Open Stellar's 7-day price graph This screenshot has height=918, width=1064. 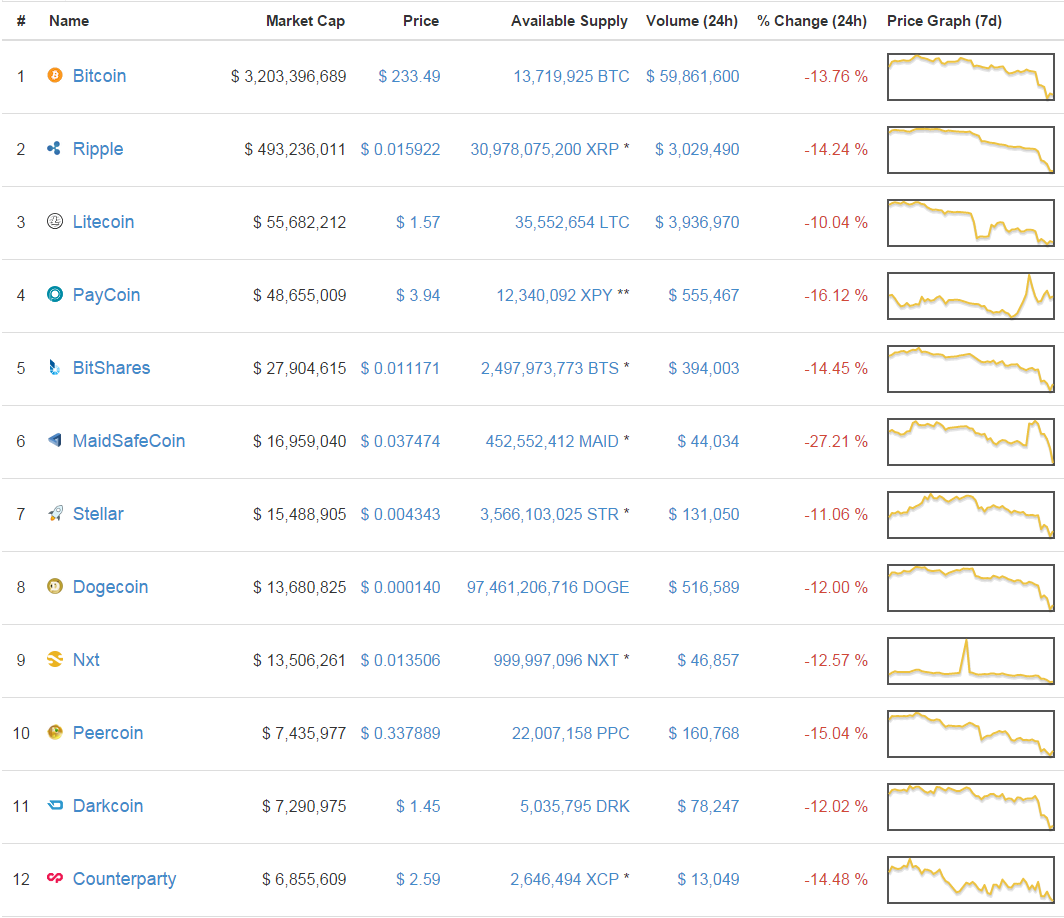click(x=970, y=514)
